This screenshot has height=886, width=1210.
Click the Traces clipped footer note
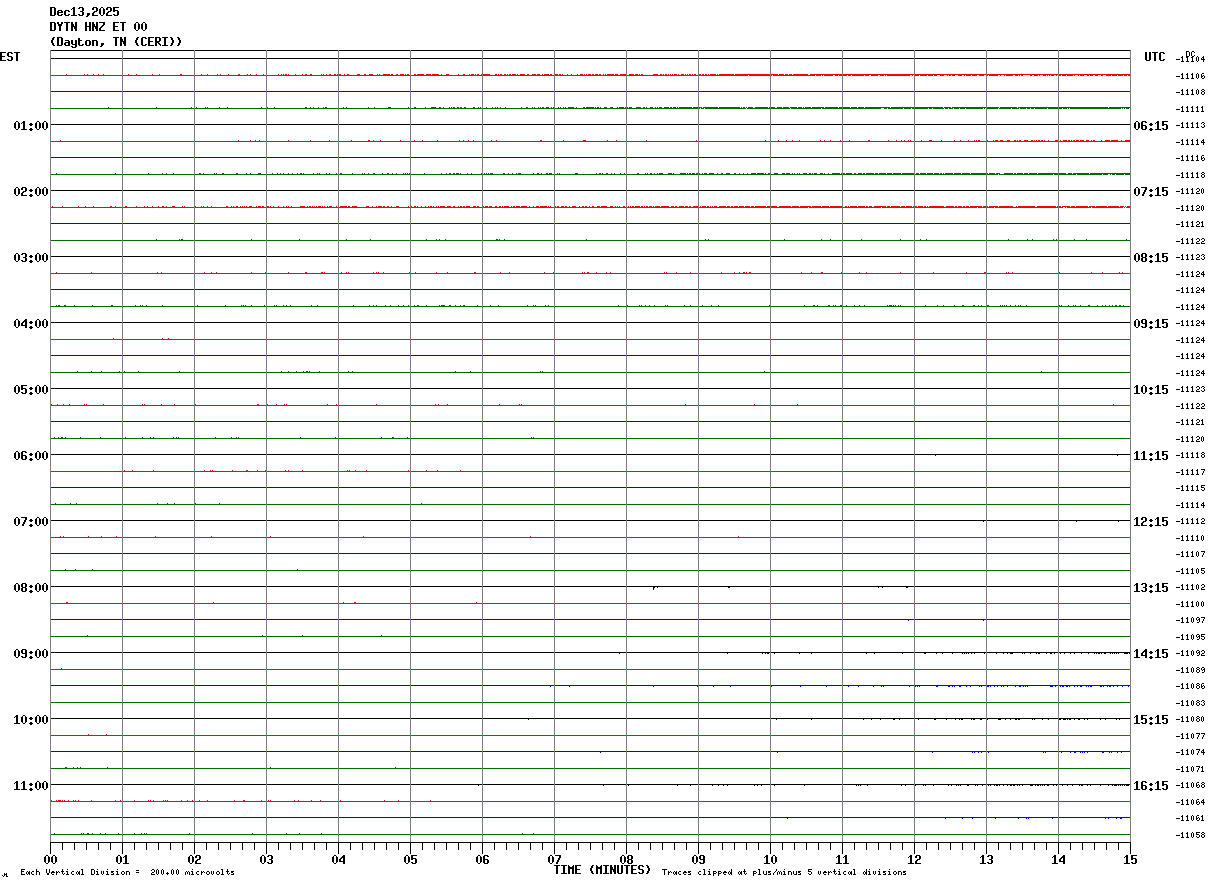click(784, 873)
